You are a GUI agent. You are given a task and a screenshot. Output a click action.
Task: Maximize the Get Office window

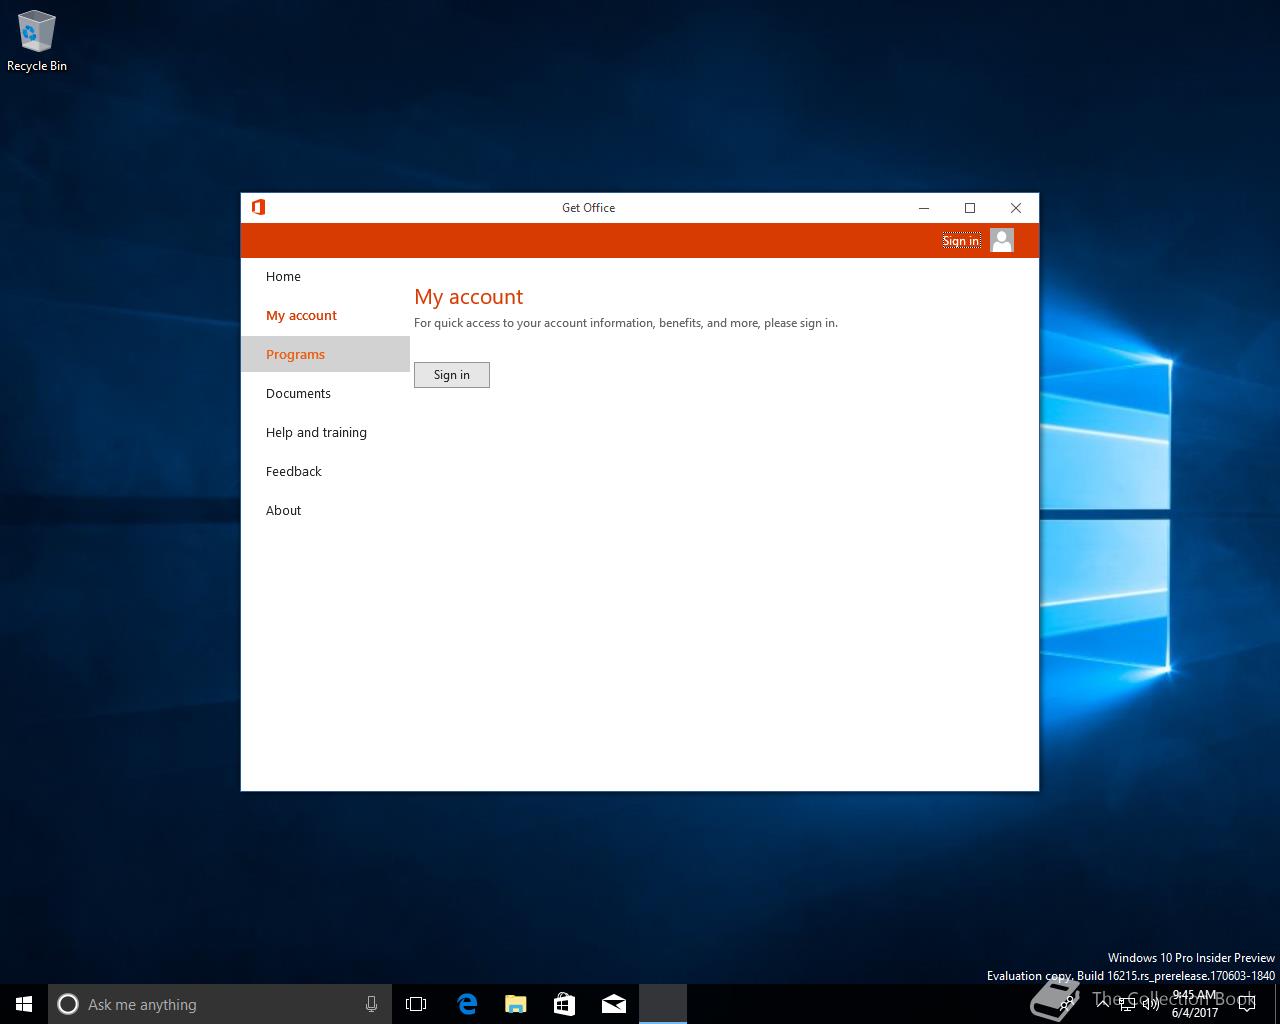[970, 208]
